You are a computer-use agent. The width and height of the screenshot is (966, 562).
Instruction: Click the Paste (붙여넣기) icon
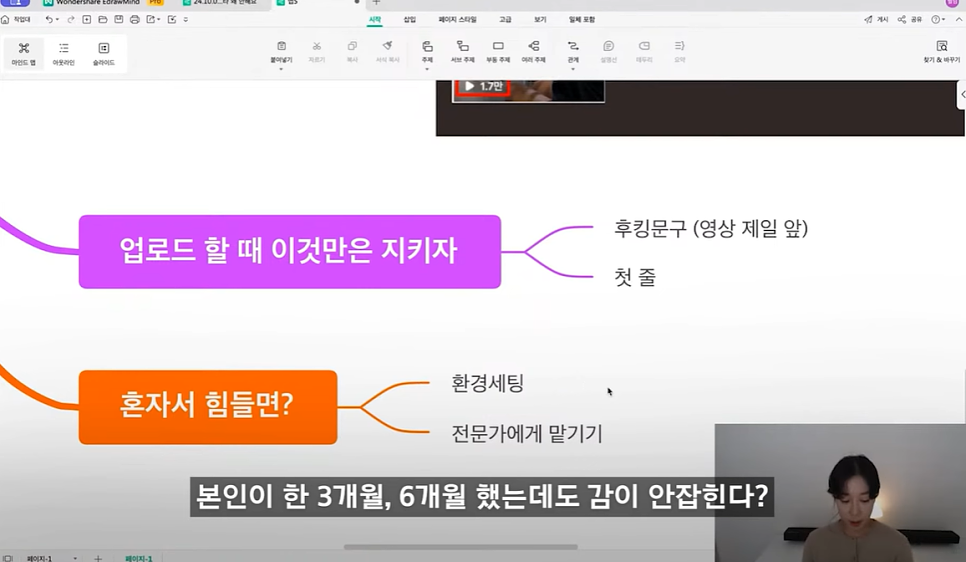(x=281, y=46)
